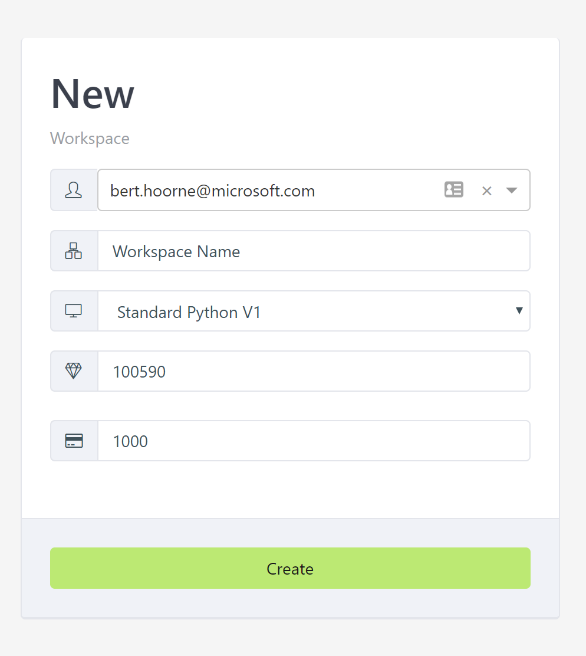Click the workspace boxes icon
586x656 pixels.
point(73,251)
